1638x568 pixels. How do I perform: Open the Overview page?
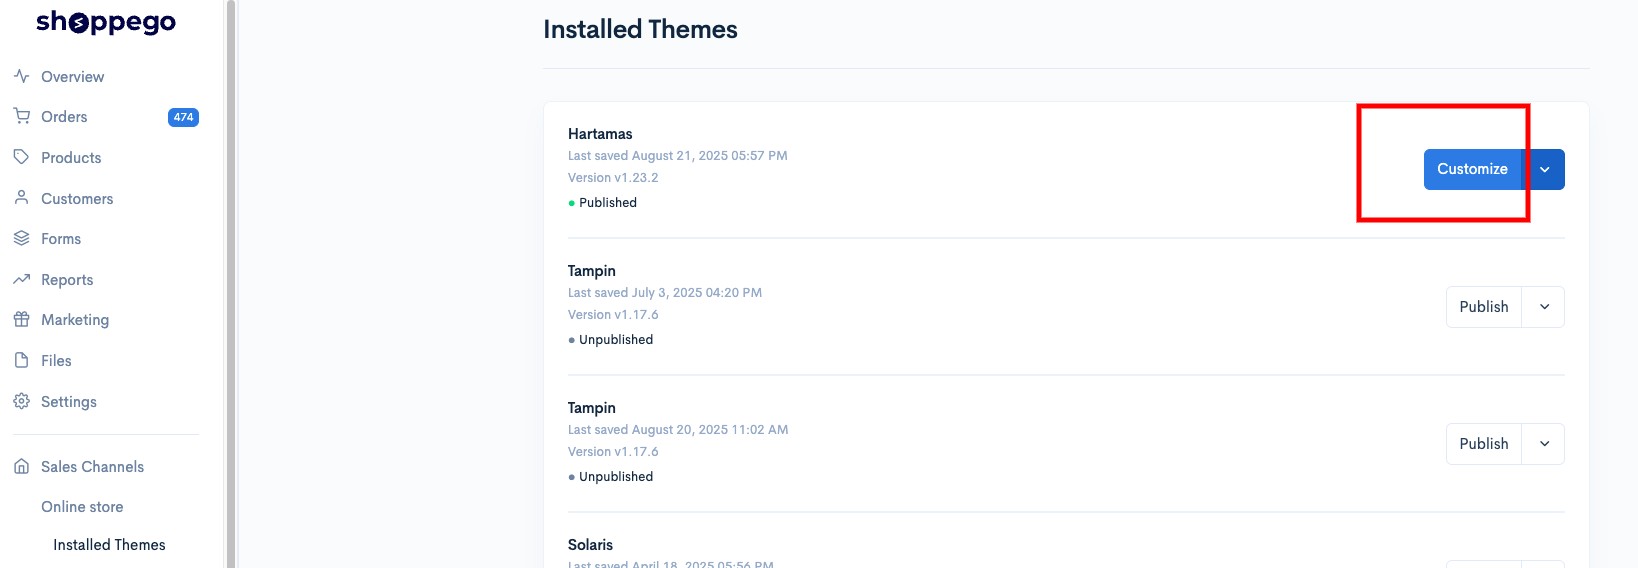pyautogui.click(x=72, y=77)
